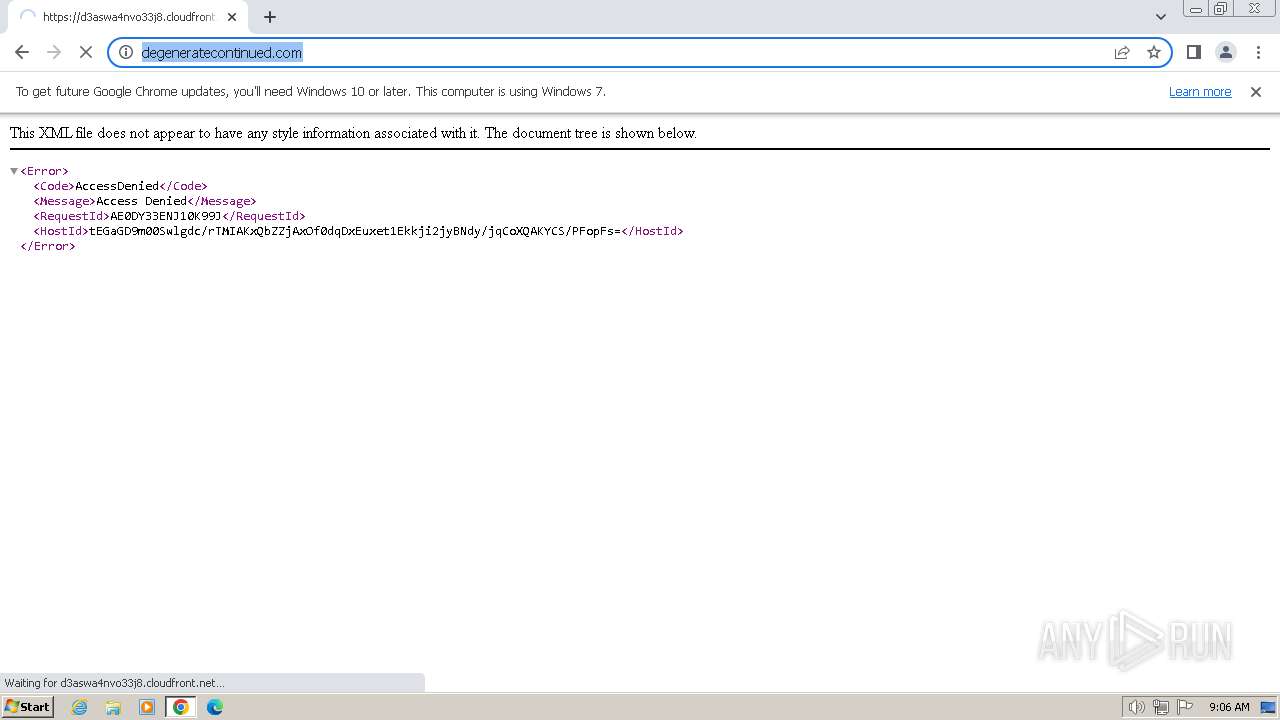Screen dimensions: 1280x720
Task: Click the Show desktop button
Action: (x=1268, y=707)
